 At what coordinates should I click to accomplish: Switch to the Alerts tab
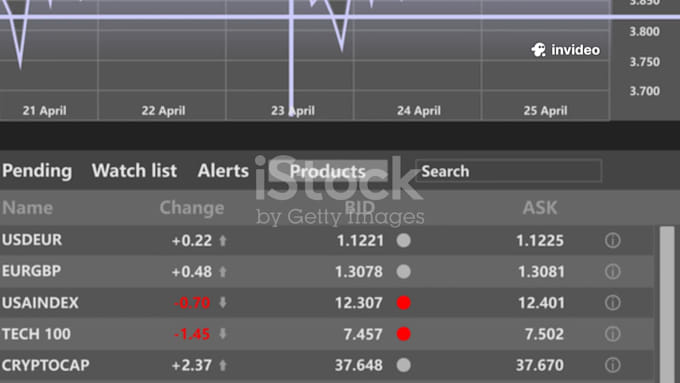click(x=223, y=171)
